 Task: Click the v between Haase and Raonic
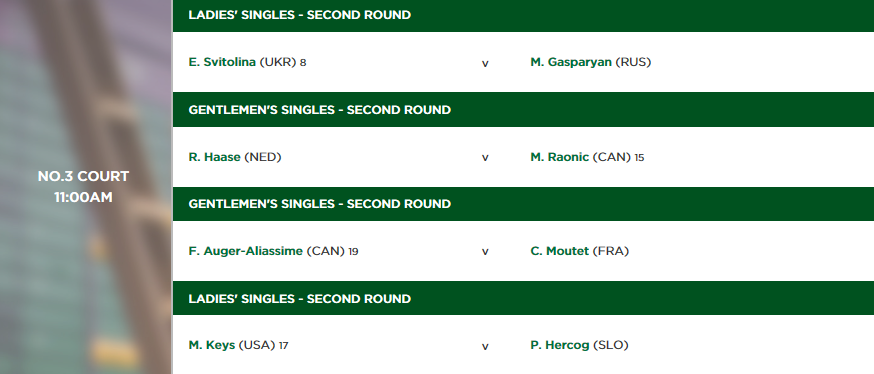(485, 158)
